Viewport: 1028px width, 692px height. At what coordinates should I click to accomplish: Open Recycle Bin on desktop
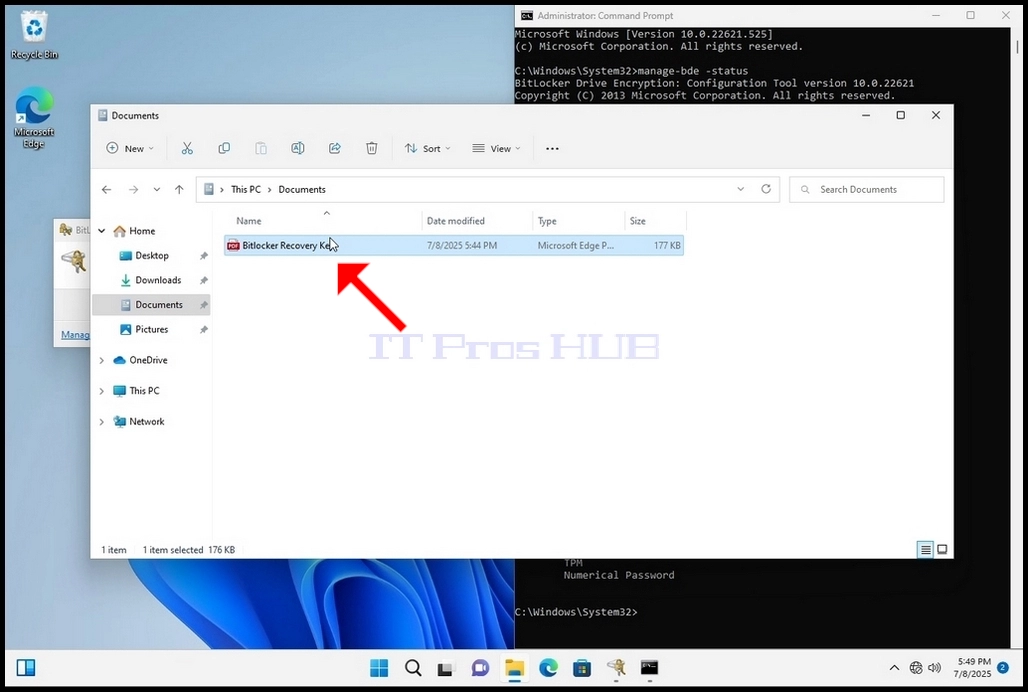pyautogui.click(x=34, y=36)
